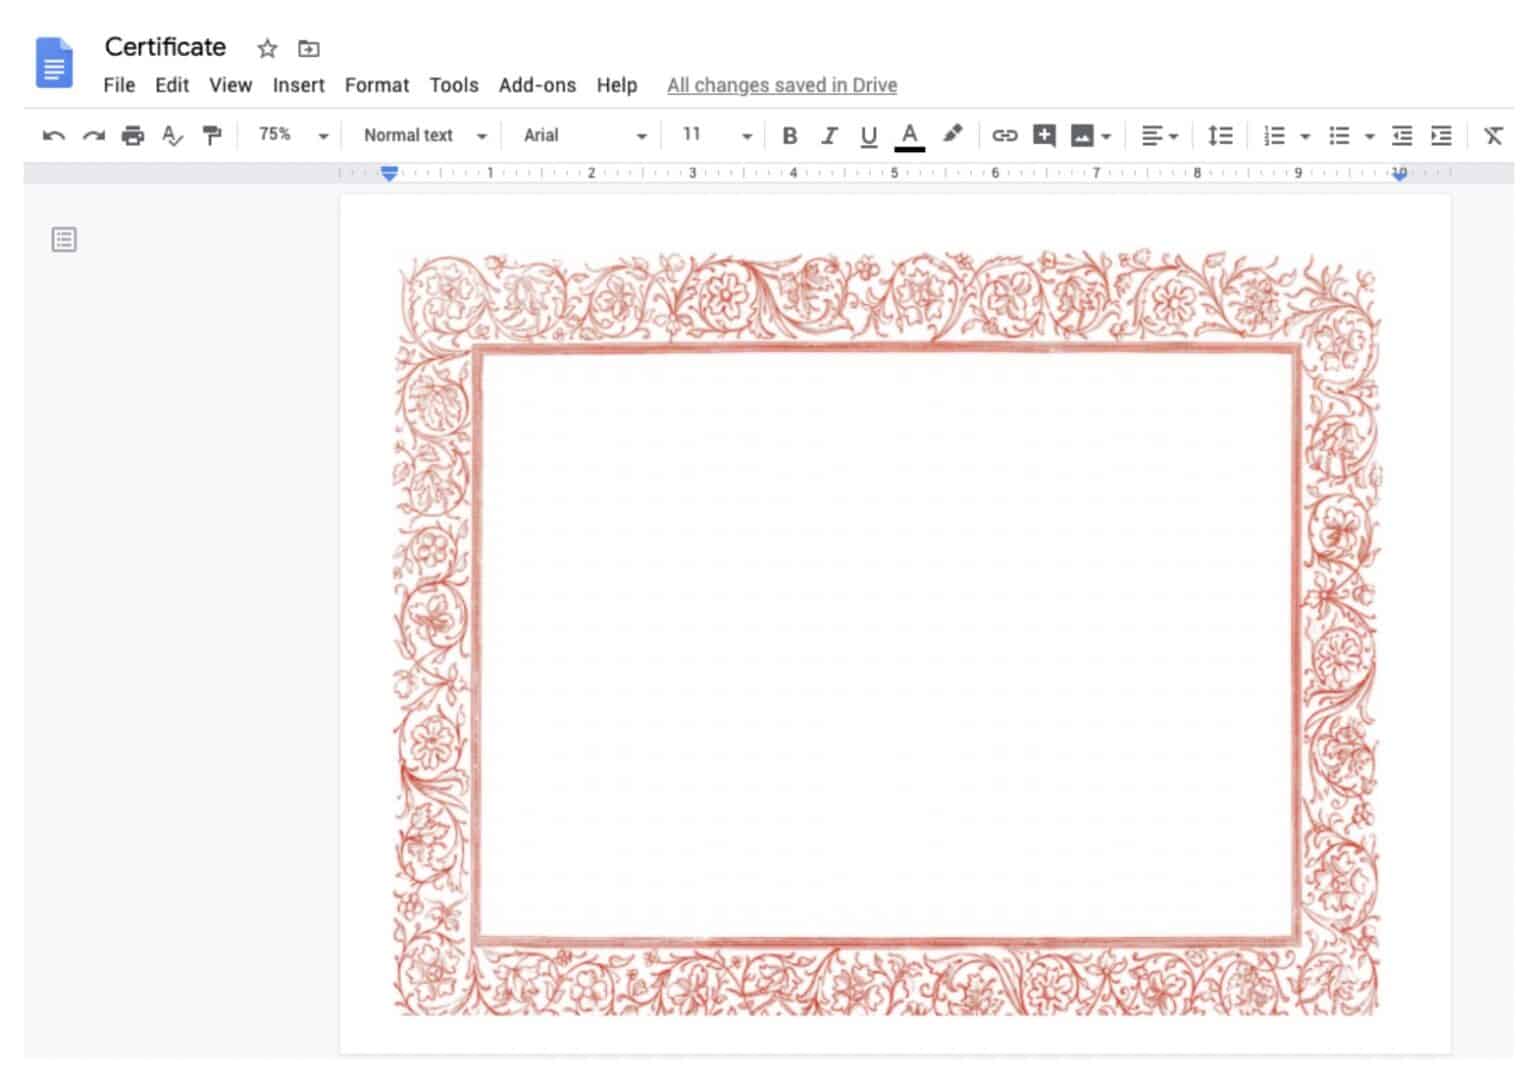Click the redo arrow icon
1536x1079 pixels.
94,136
